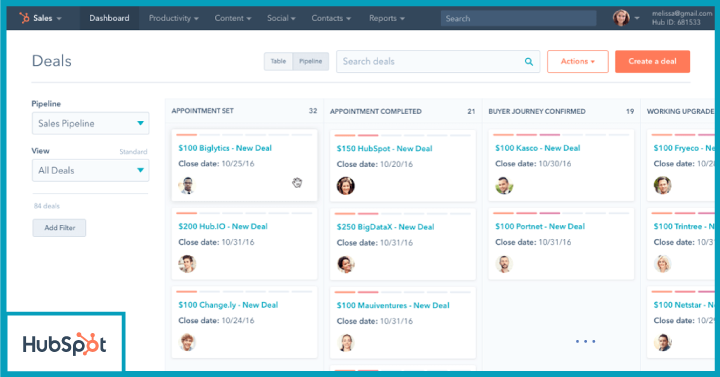Click the magnifier icon in Search deals
Image resolution: width=720 pixels, height=377 pixels.
point(529,62)
